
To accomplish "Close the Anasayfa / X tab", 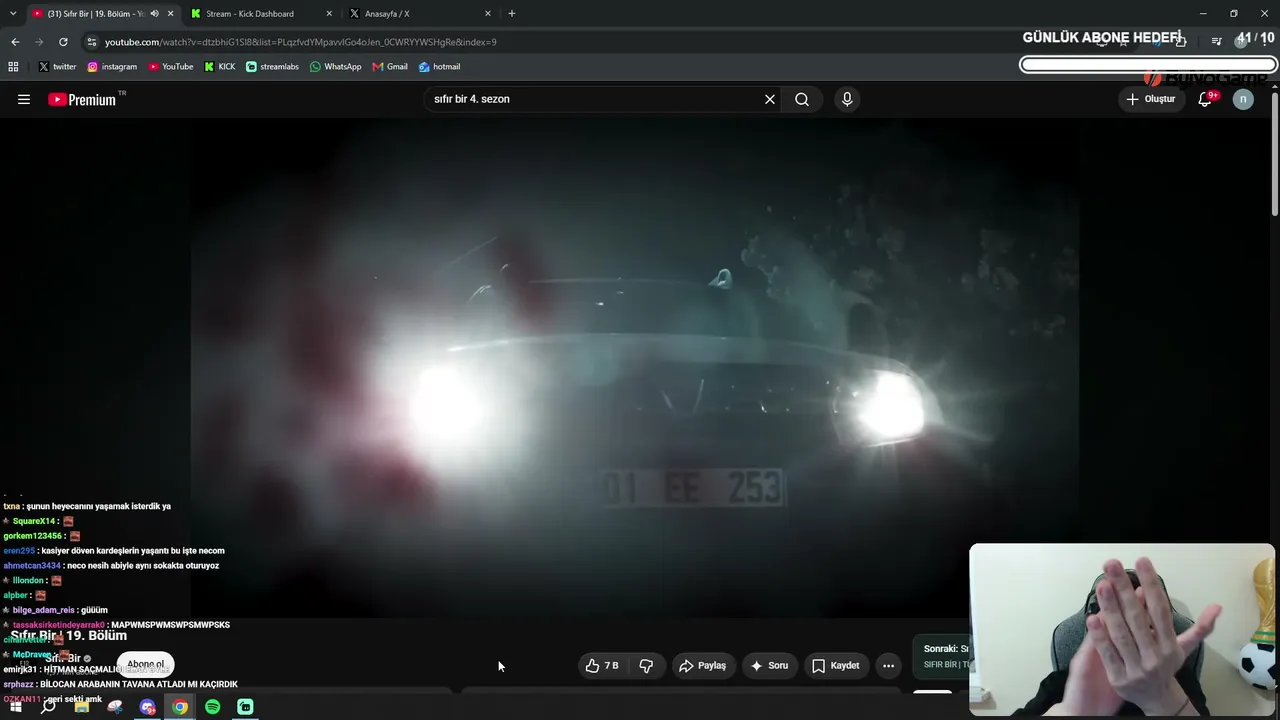I will [x=488, y=14].
